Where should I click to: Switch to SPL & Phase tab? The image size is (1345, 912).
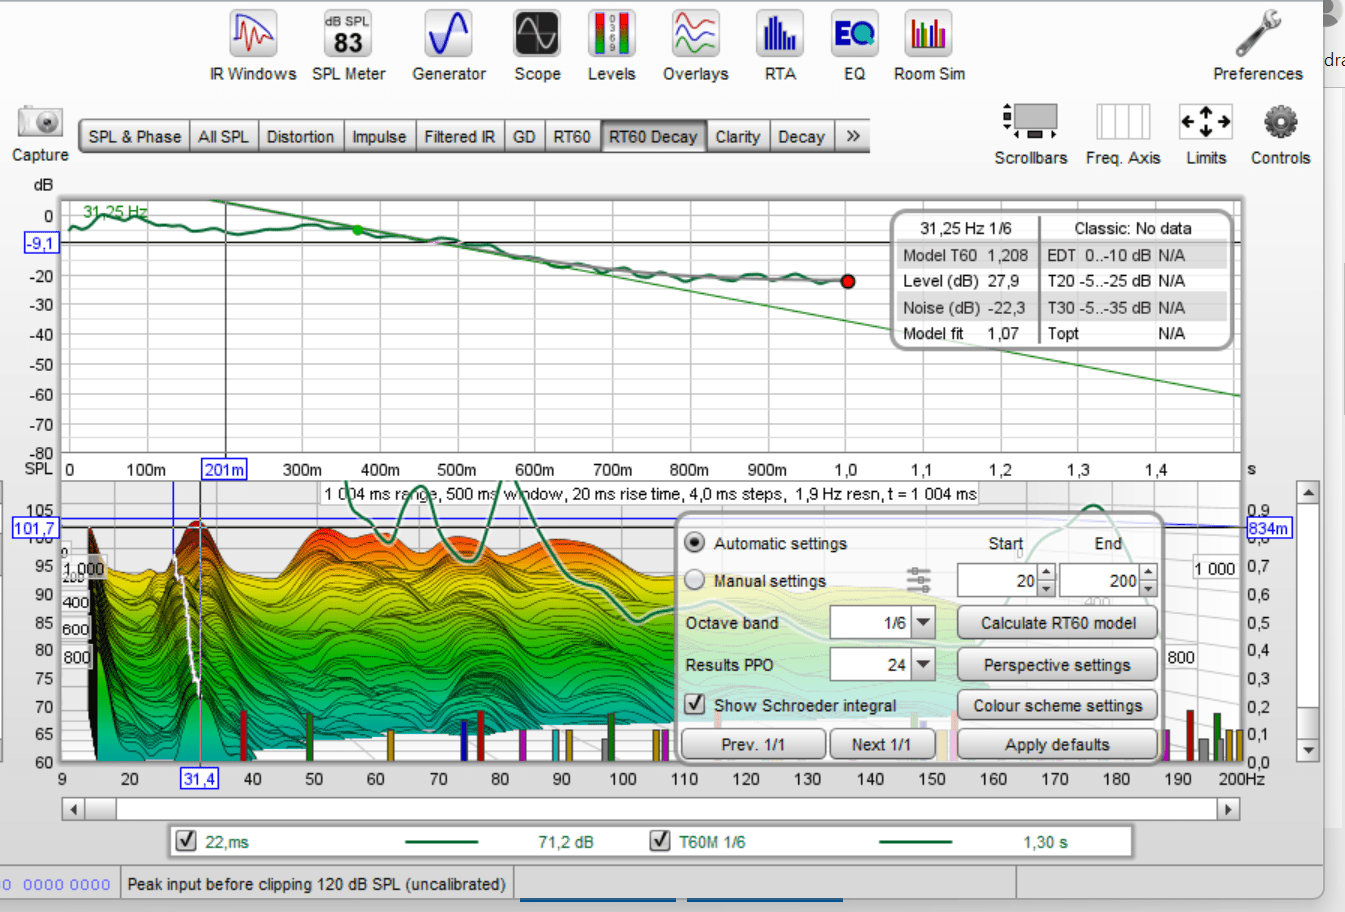pyautogui.click(x=134, y=137)
